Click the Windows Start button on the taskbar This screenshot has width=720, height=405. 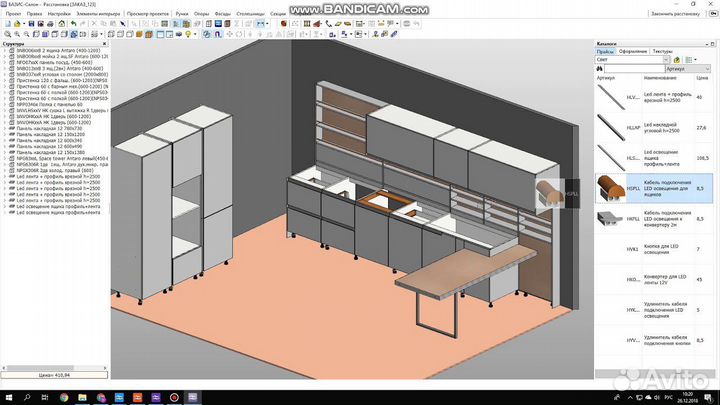[x=8, y=397]
